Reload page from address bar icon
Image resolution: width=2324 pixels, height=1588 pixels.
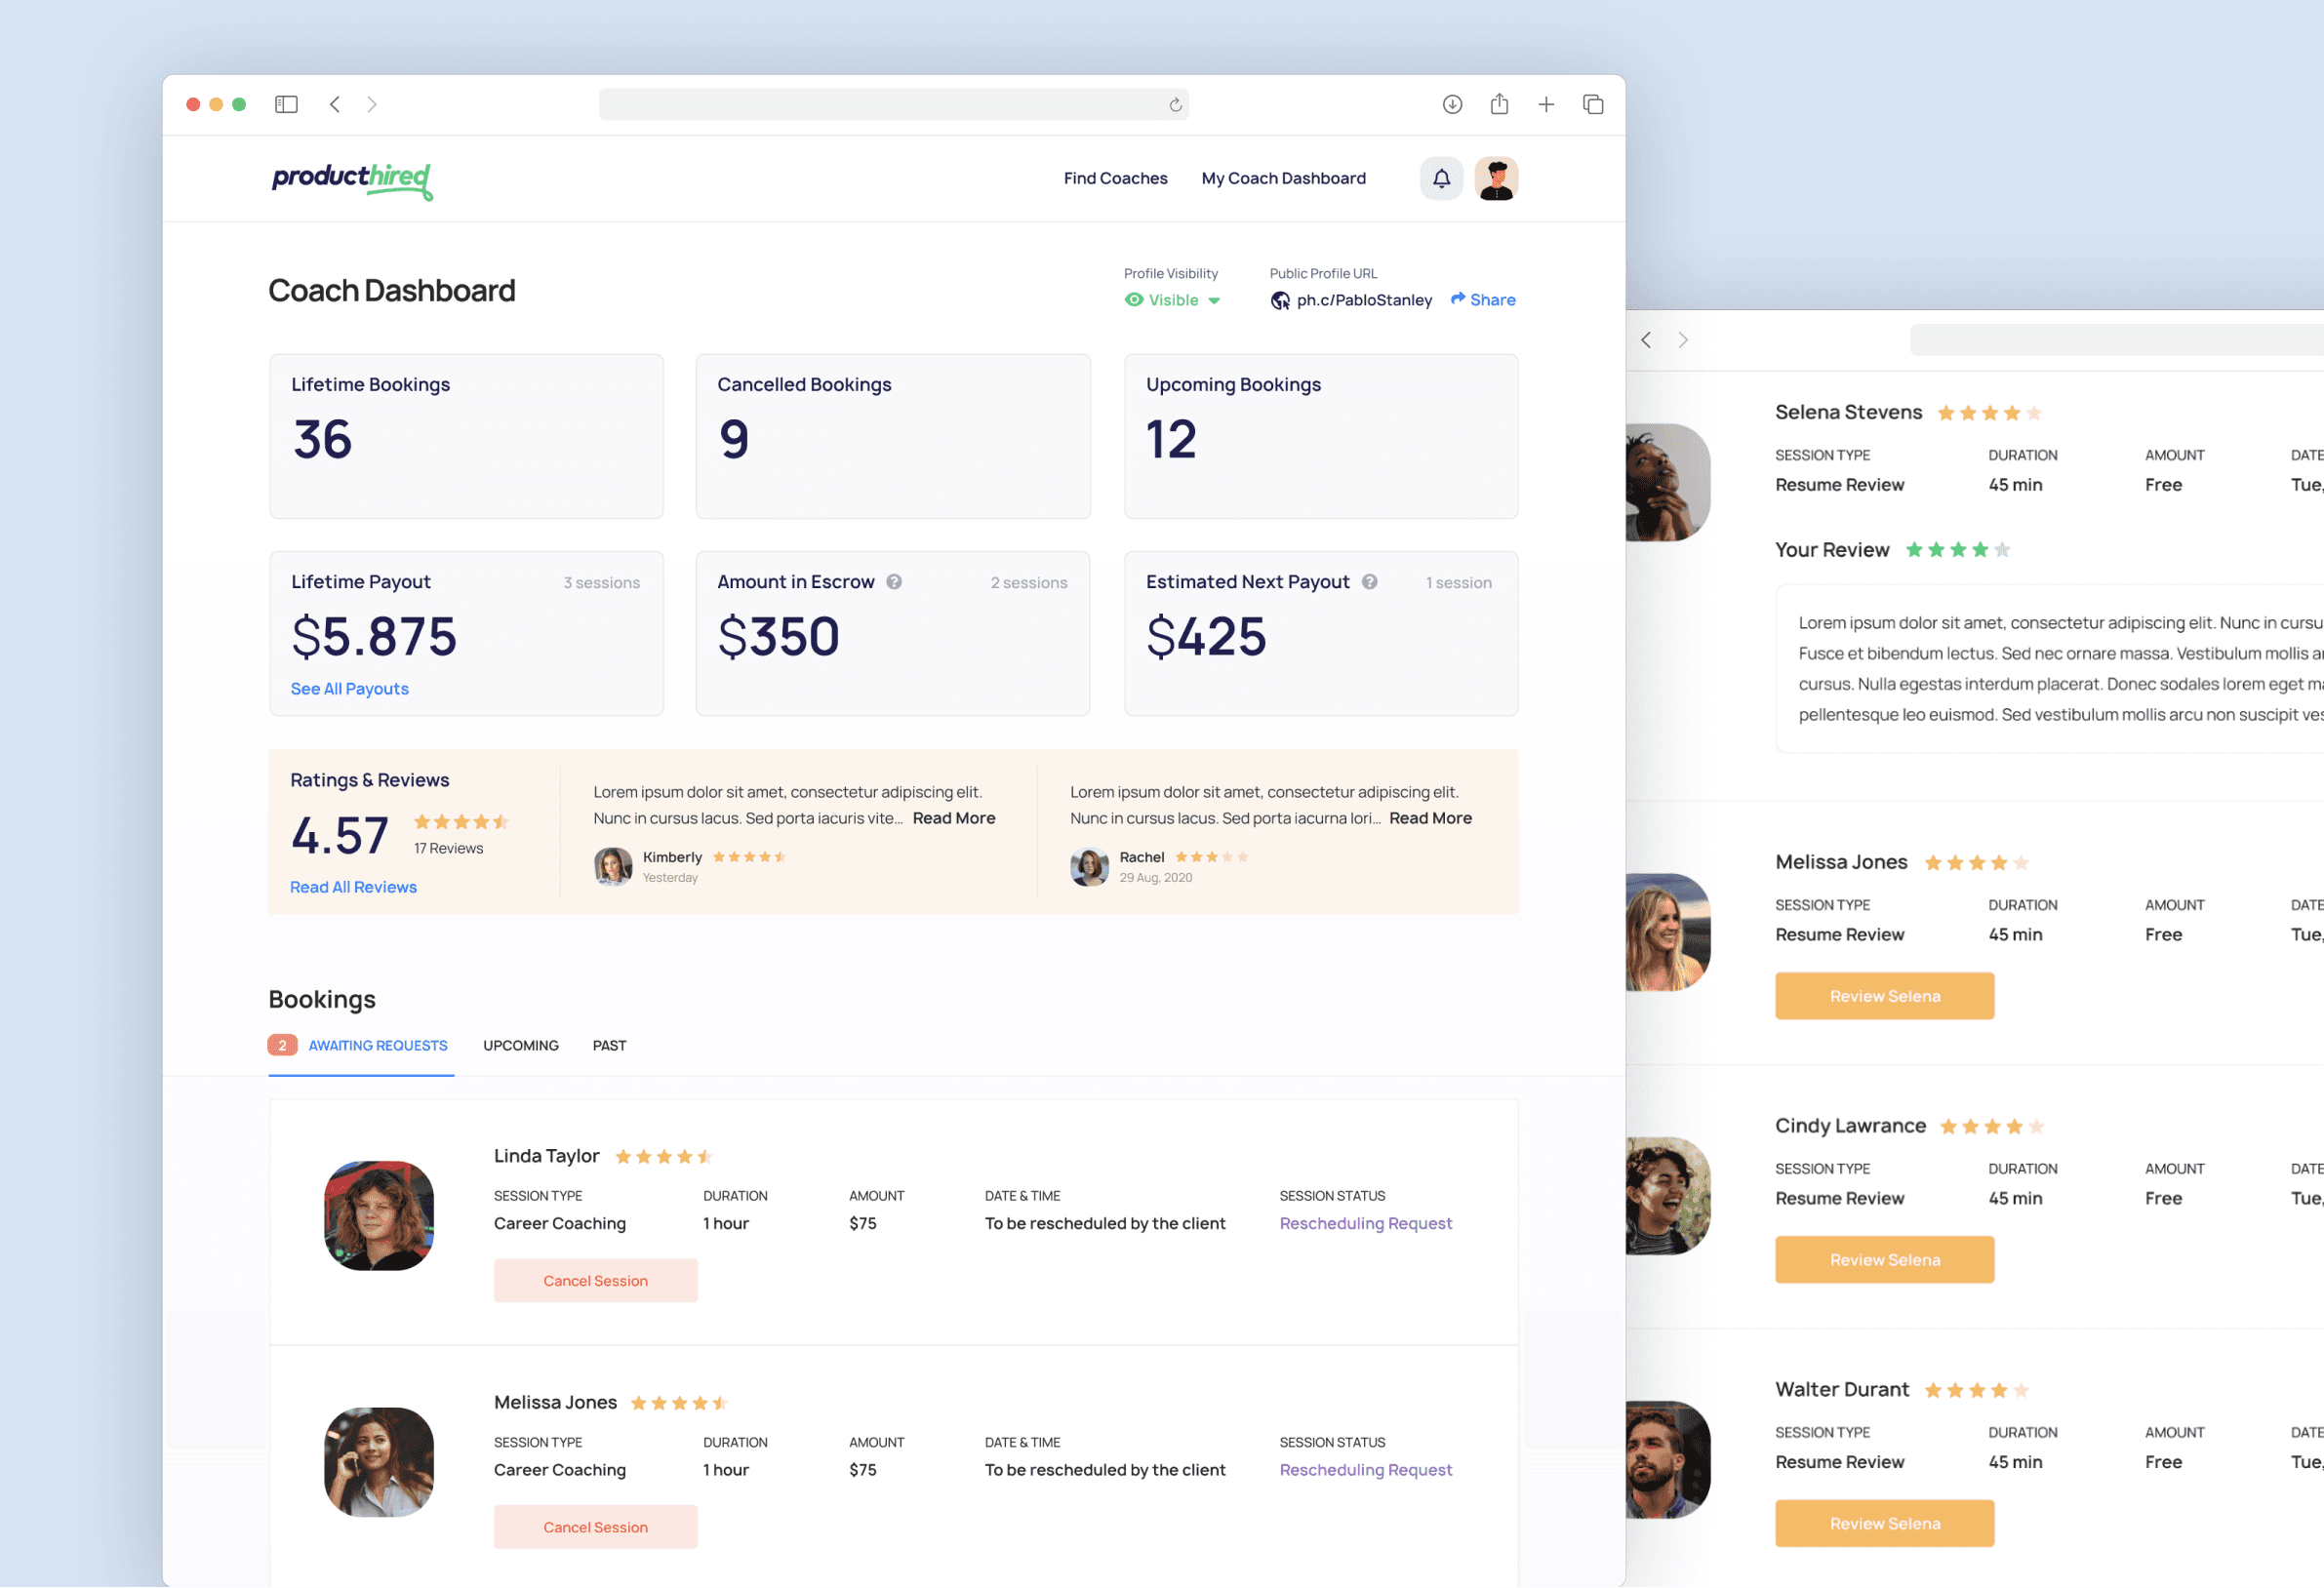(x=1175, y=105)
